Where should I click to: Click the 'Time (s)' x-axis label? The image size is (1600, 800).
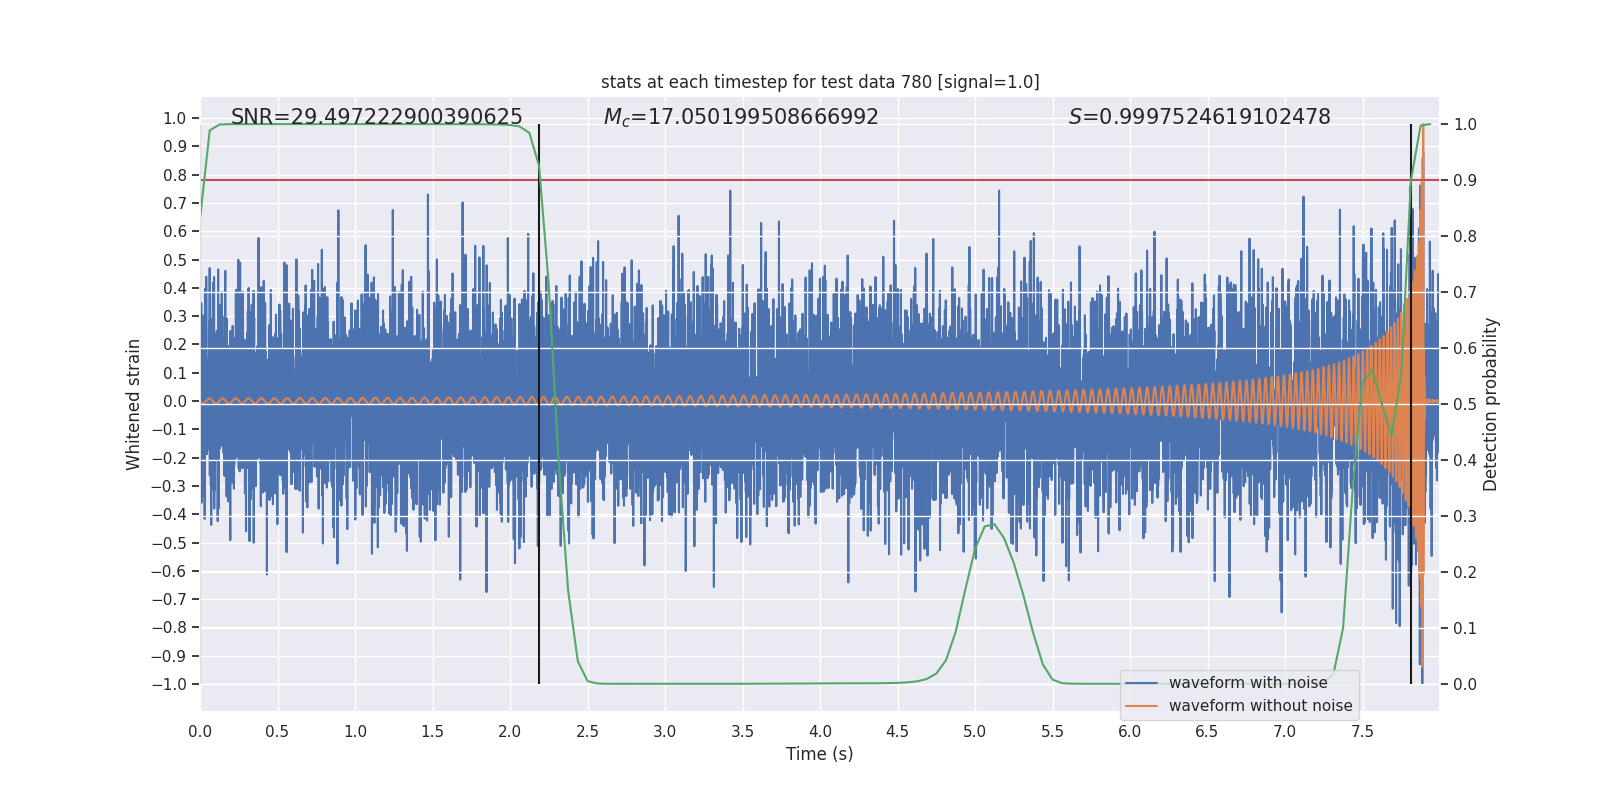(x=819, y=754)
